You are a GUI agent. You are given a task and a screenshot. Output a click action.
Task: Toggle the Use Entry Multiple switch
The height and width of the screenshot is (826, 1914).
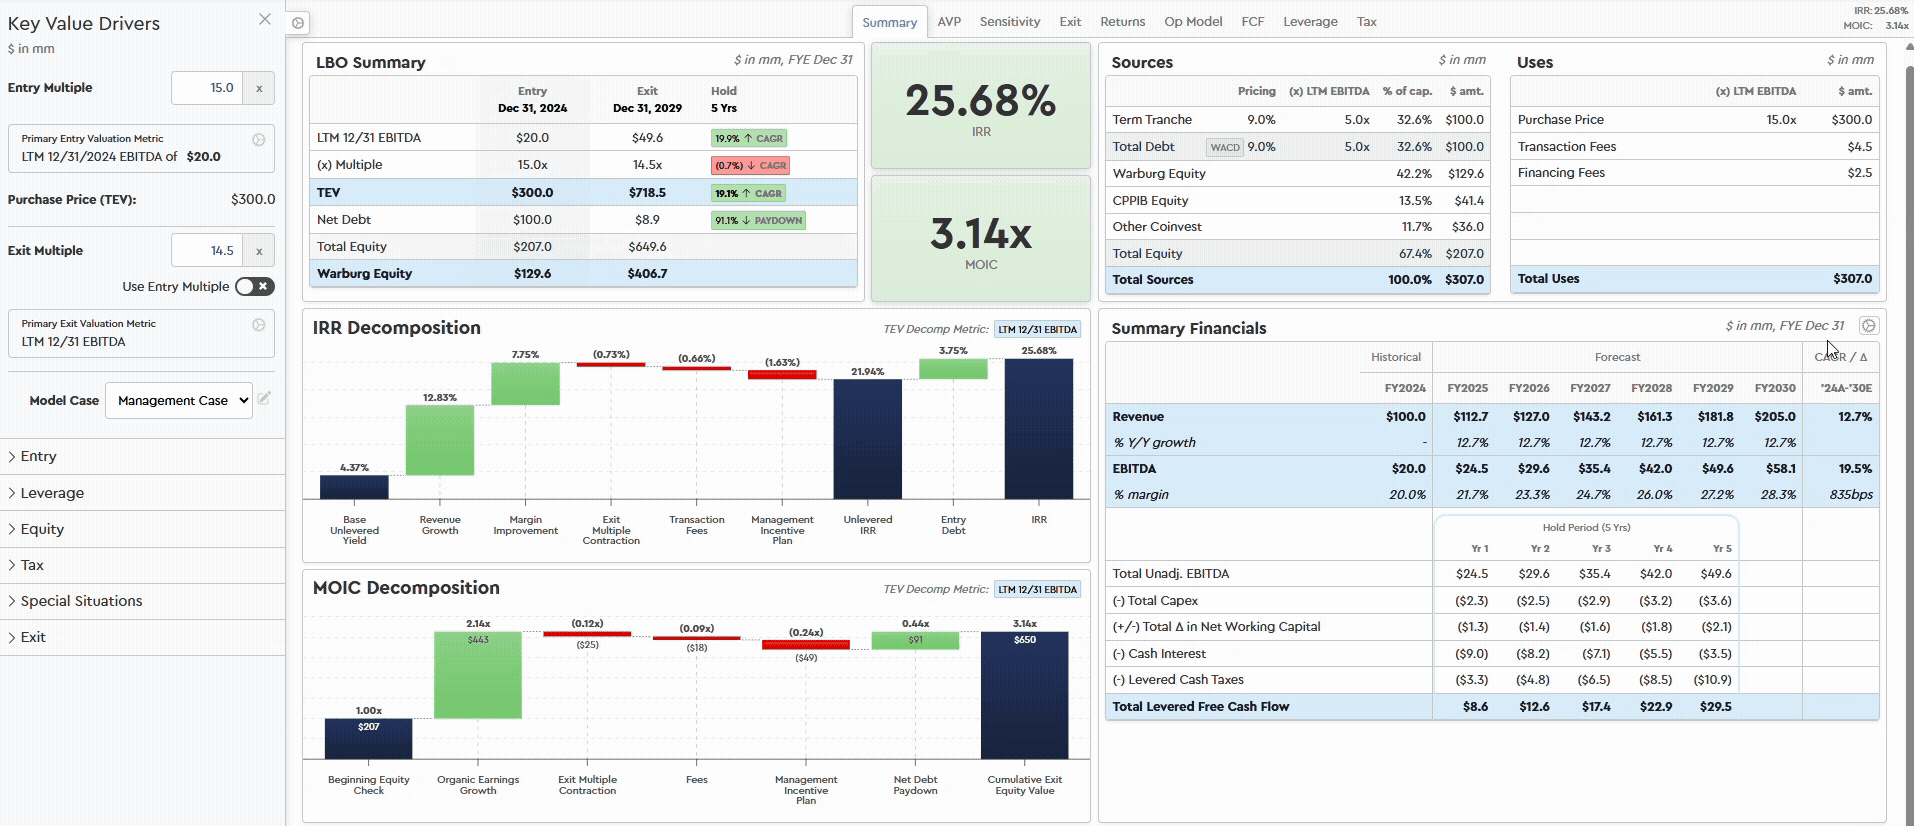pos(255,287)
